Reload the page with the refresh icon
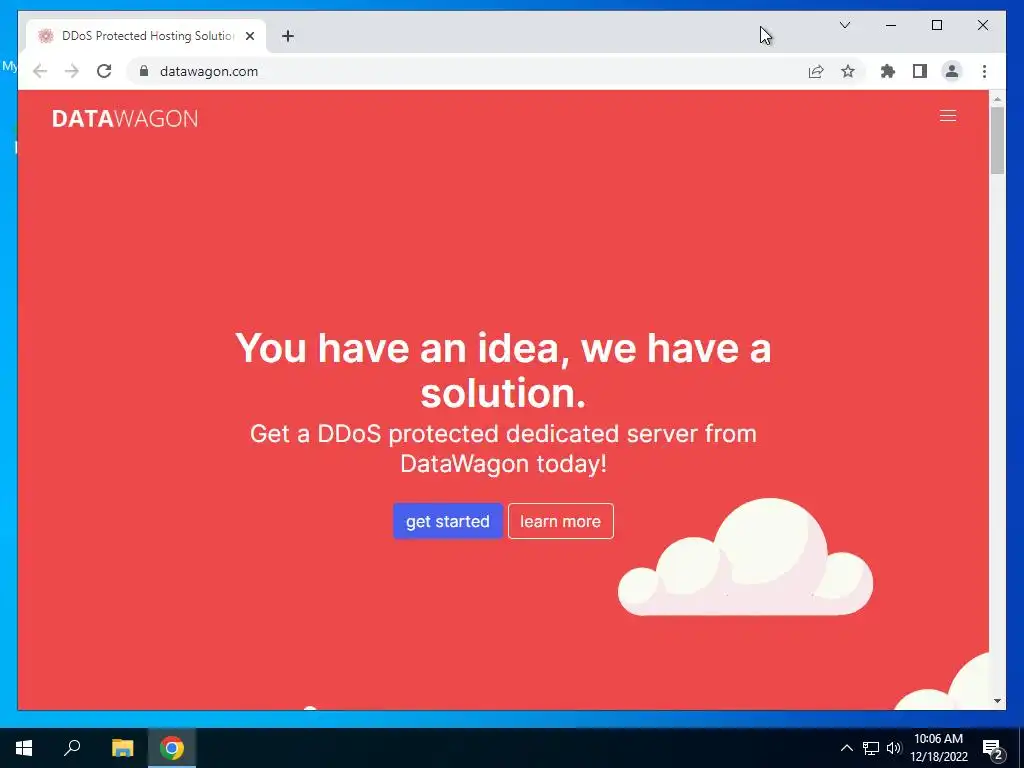Screen dimensions: 1024x768 pos(104,71)
